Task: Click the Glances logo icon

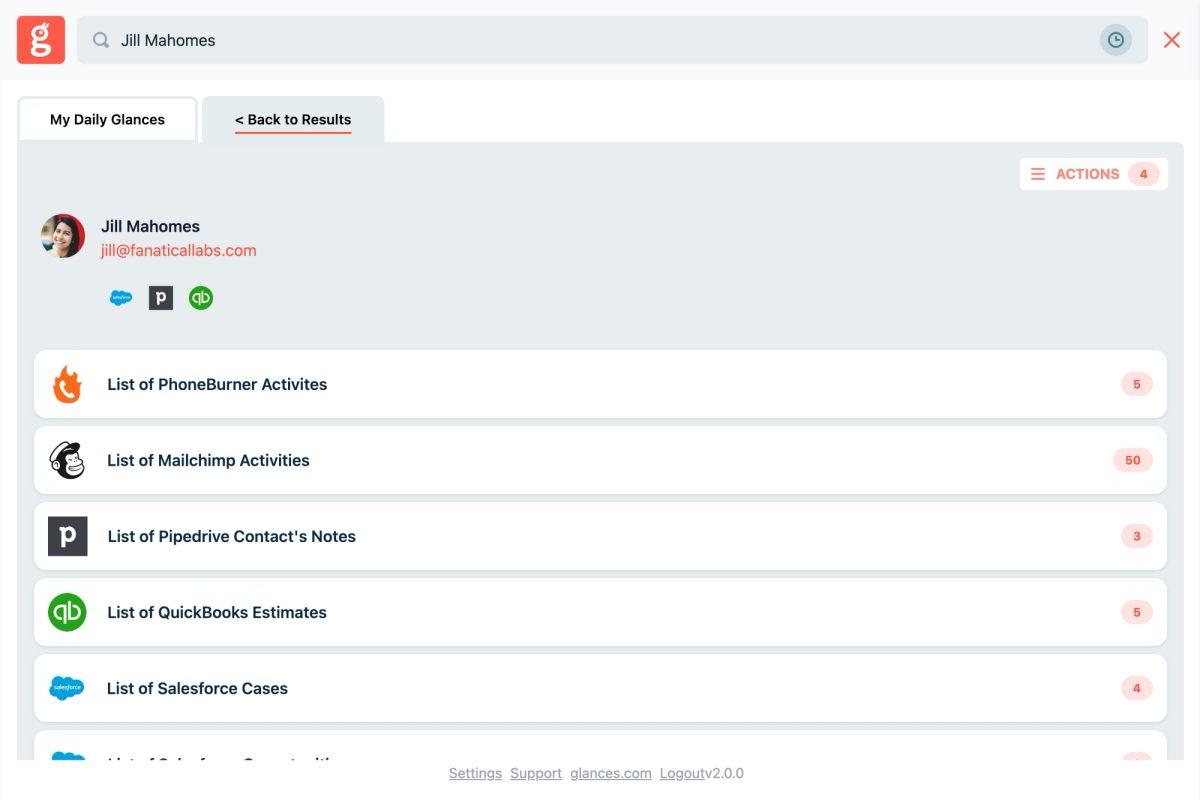Action: tap(41, 40)
